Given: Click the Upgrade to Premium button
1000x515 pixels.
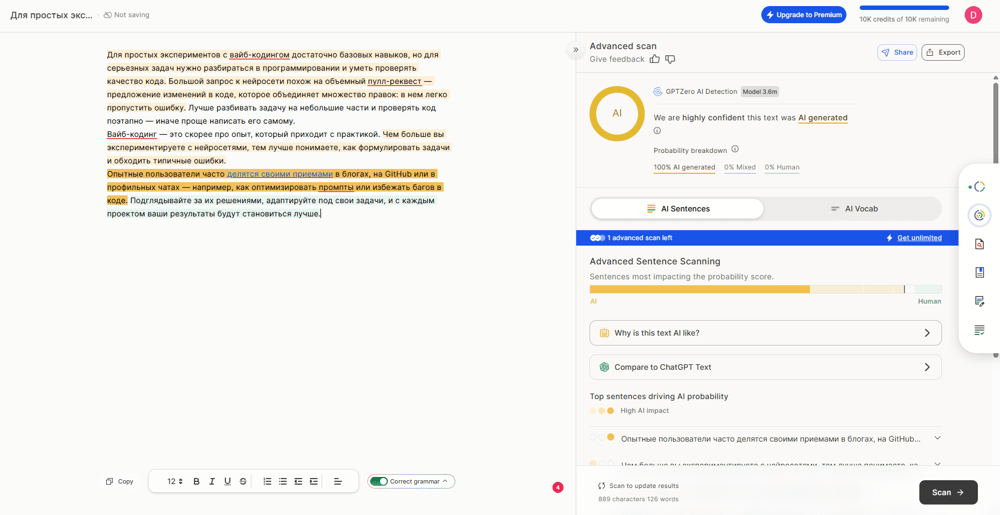Looking at the screenshot, I should pos(803,15).
